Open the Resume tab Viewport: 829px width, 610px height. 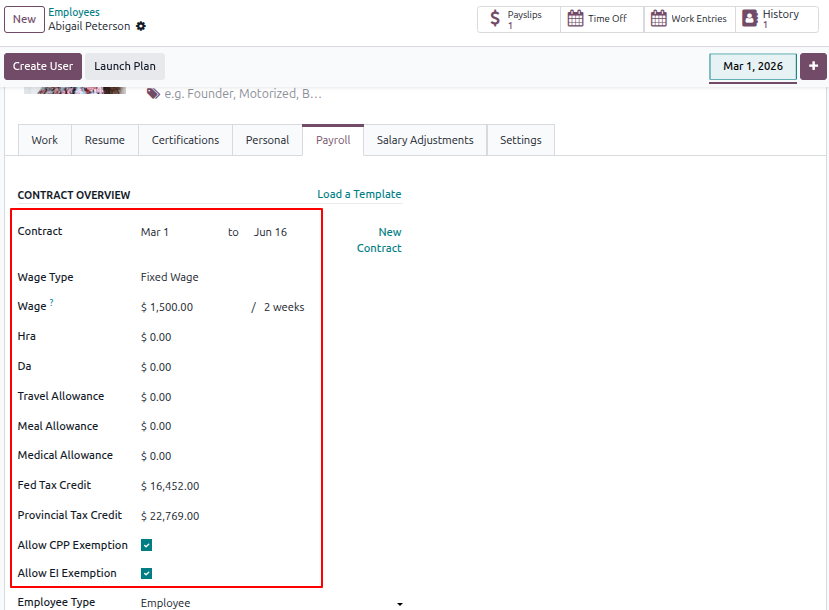105,140
